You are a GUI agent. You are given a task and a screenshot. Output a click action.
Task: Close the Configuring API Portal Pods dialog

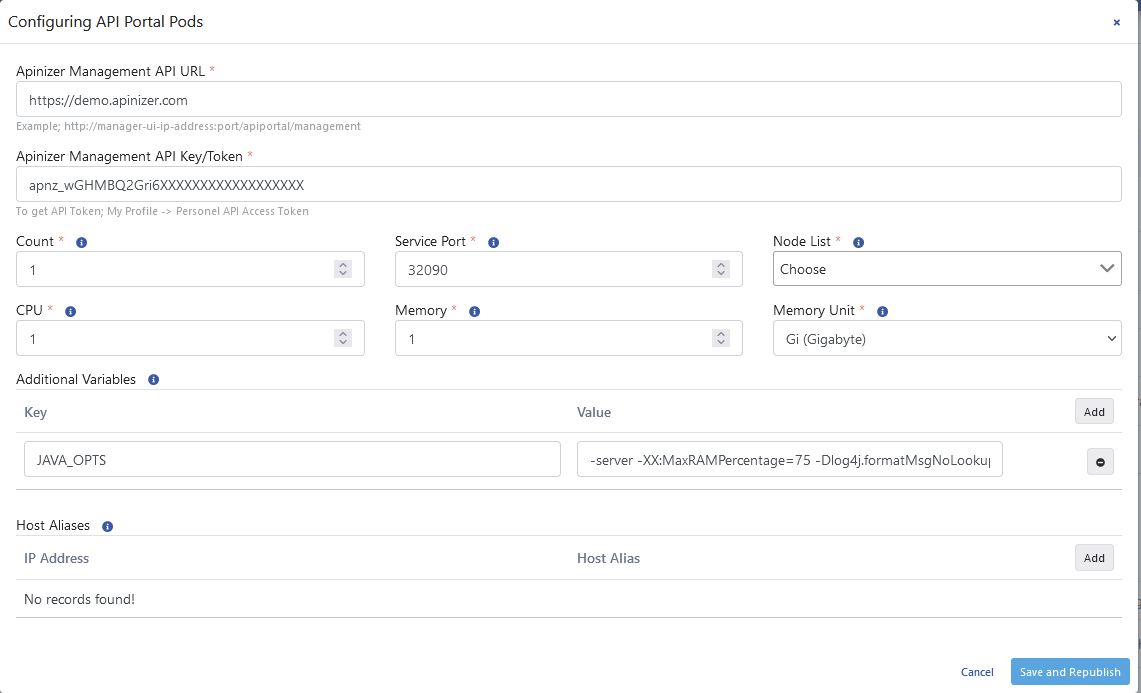(x=1117, y=22)
